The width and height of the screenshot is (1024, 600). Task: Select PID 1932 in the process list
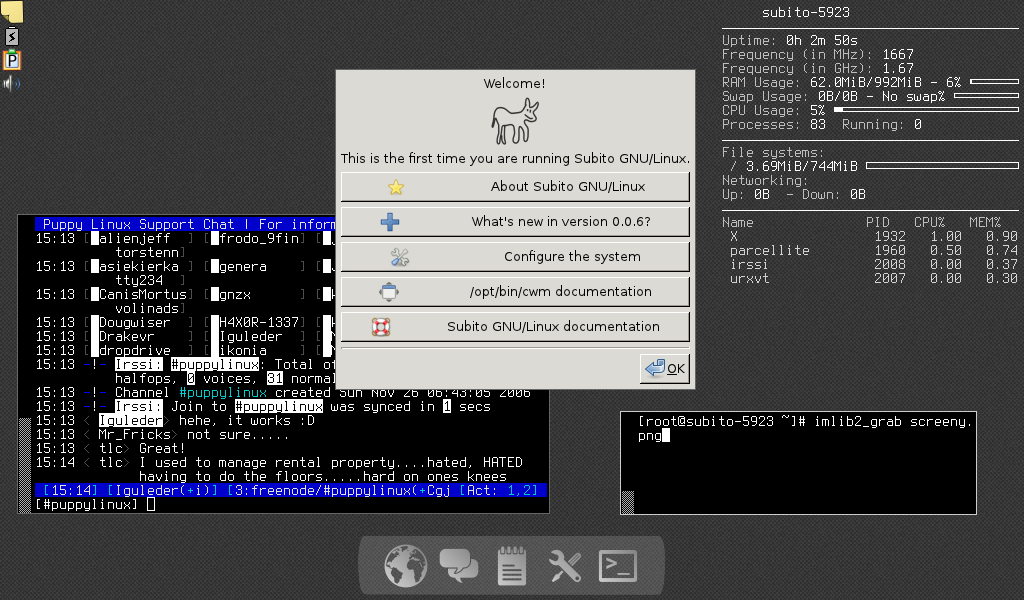coord(890,236)
